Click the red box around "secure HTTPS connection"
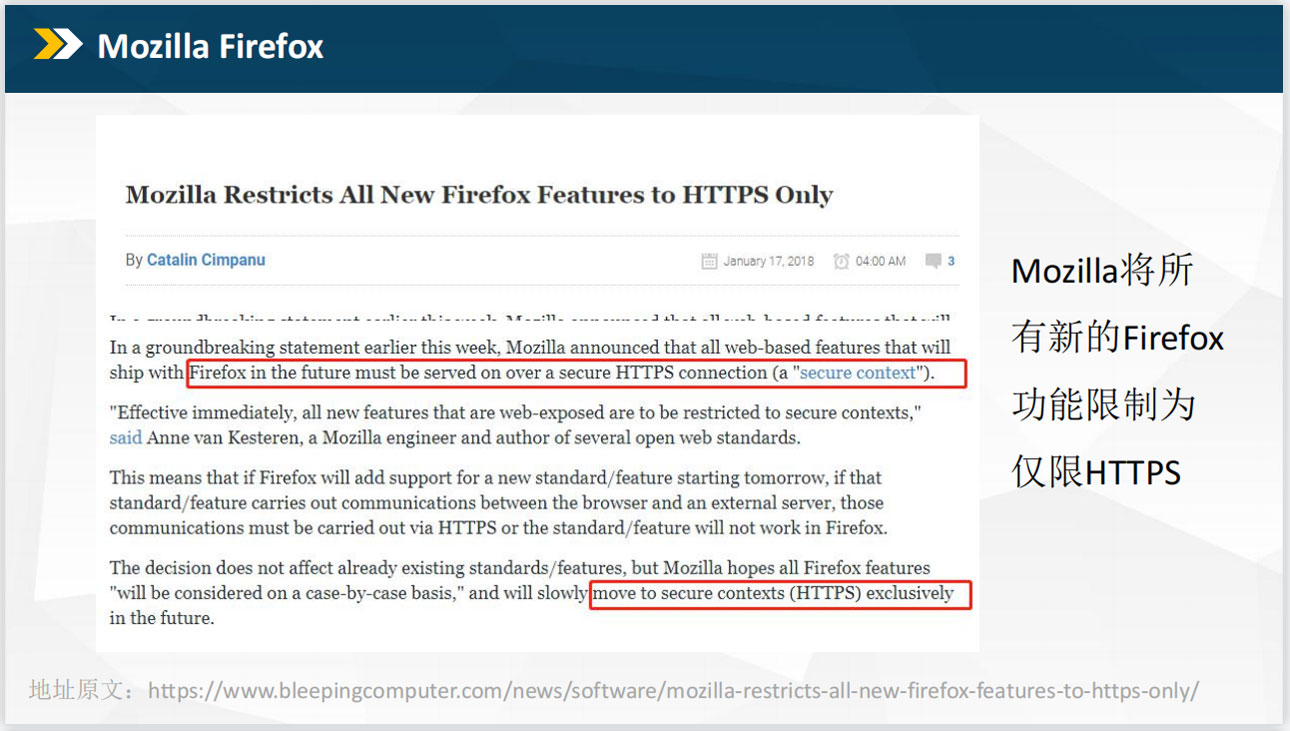 coord(576,373)
